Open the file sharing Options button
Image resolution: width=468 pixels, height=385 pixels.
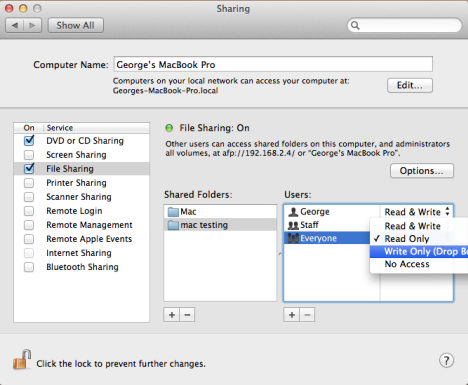(x=422, y=171)
